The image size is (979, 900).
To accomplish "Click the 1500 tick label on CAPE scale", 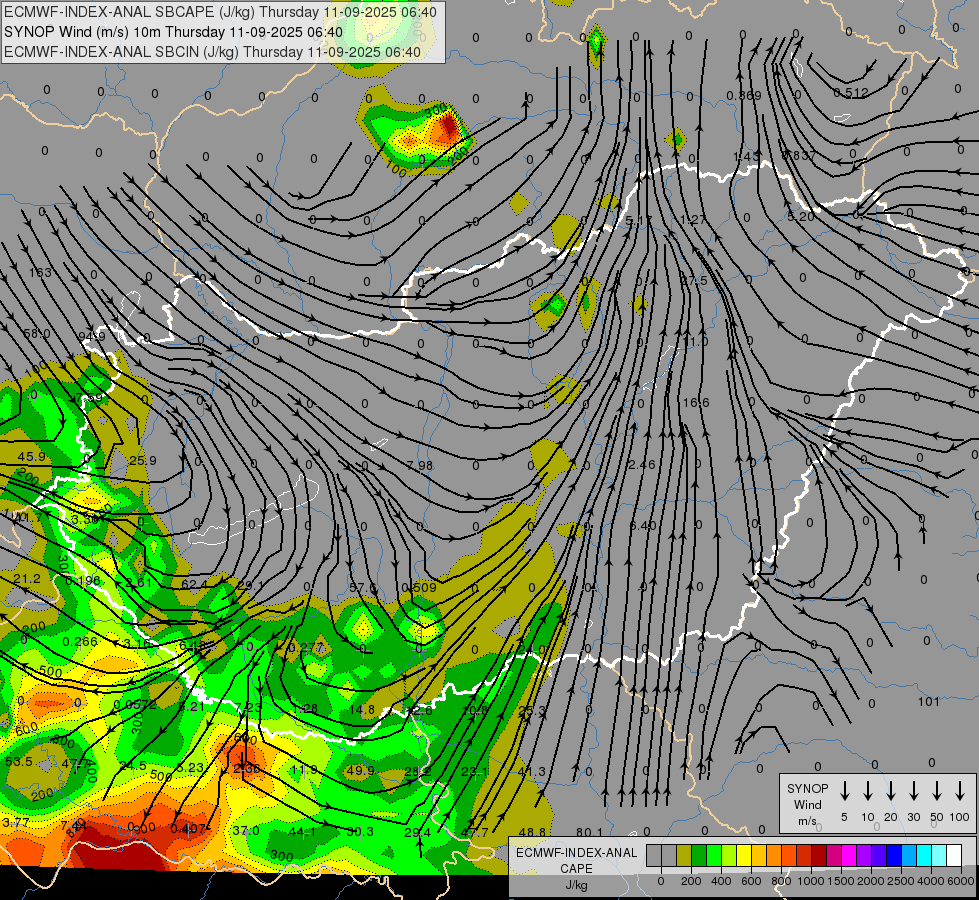I will point(841,881).
